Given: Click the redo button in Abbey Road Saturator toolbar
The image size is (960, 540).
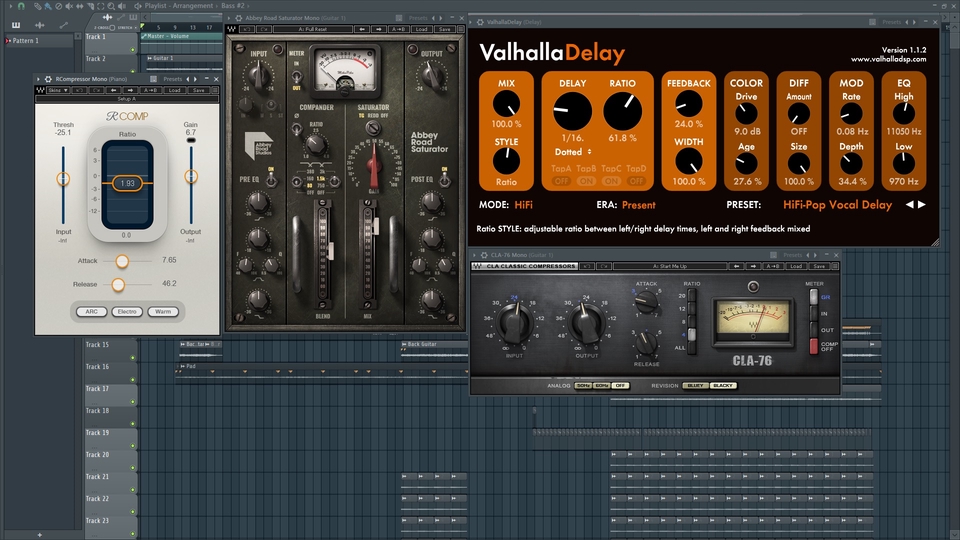Looking at the screenshot, I should point(264,29).
